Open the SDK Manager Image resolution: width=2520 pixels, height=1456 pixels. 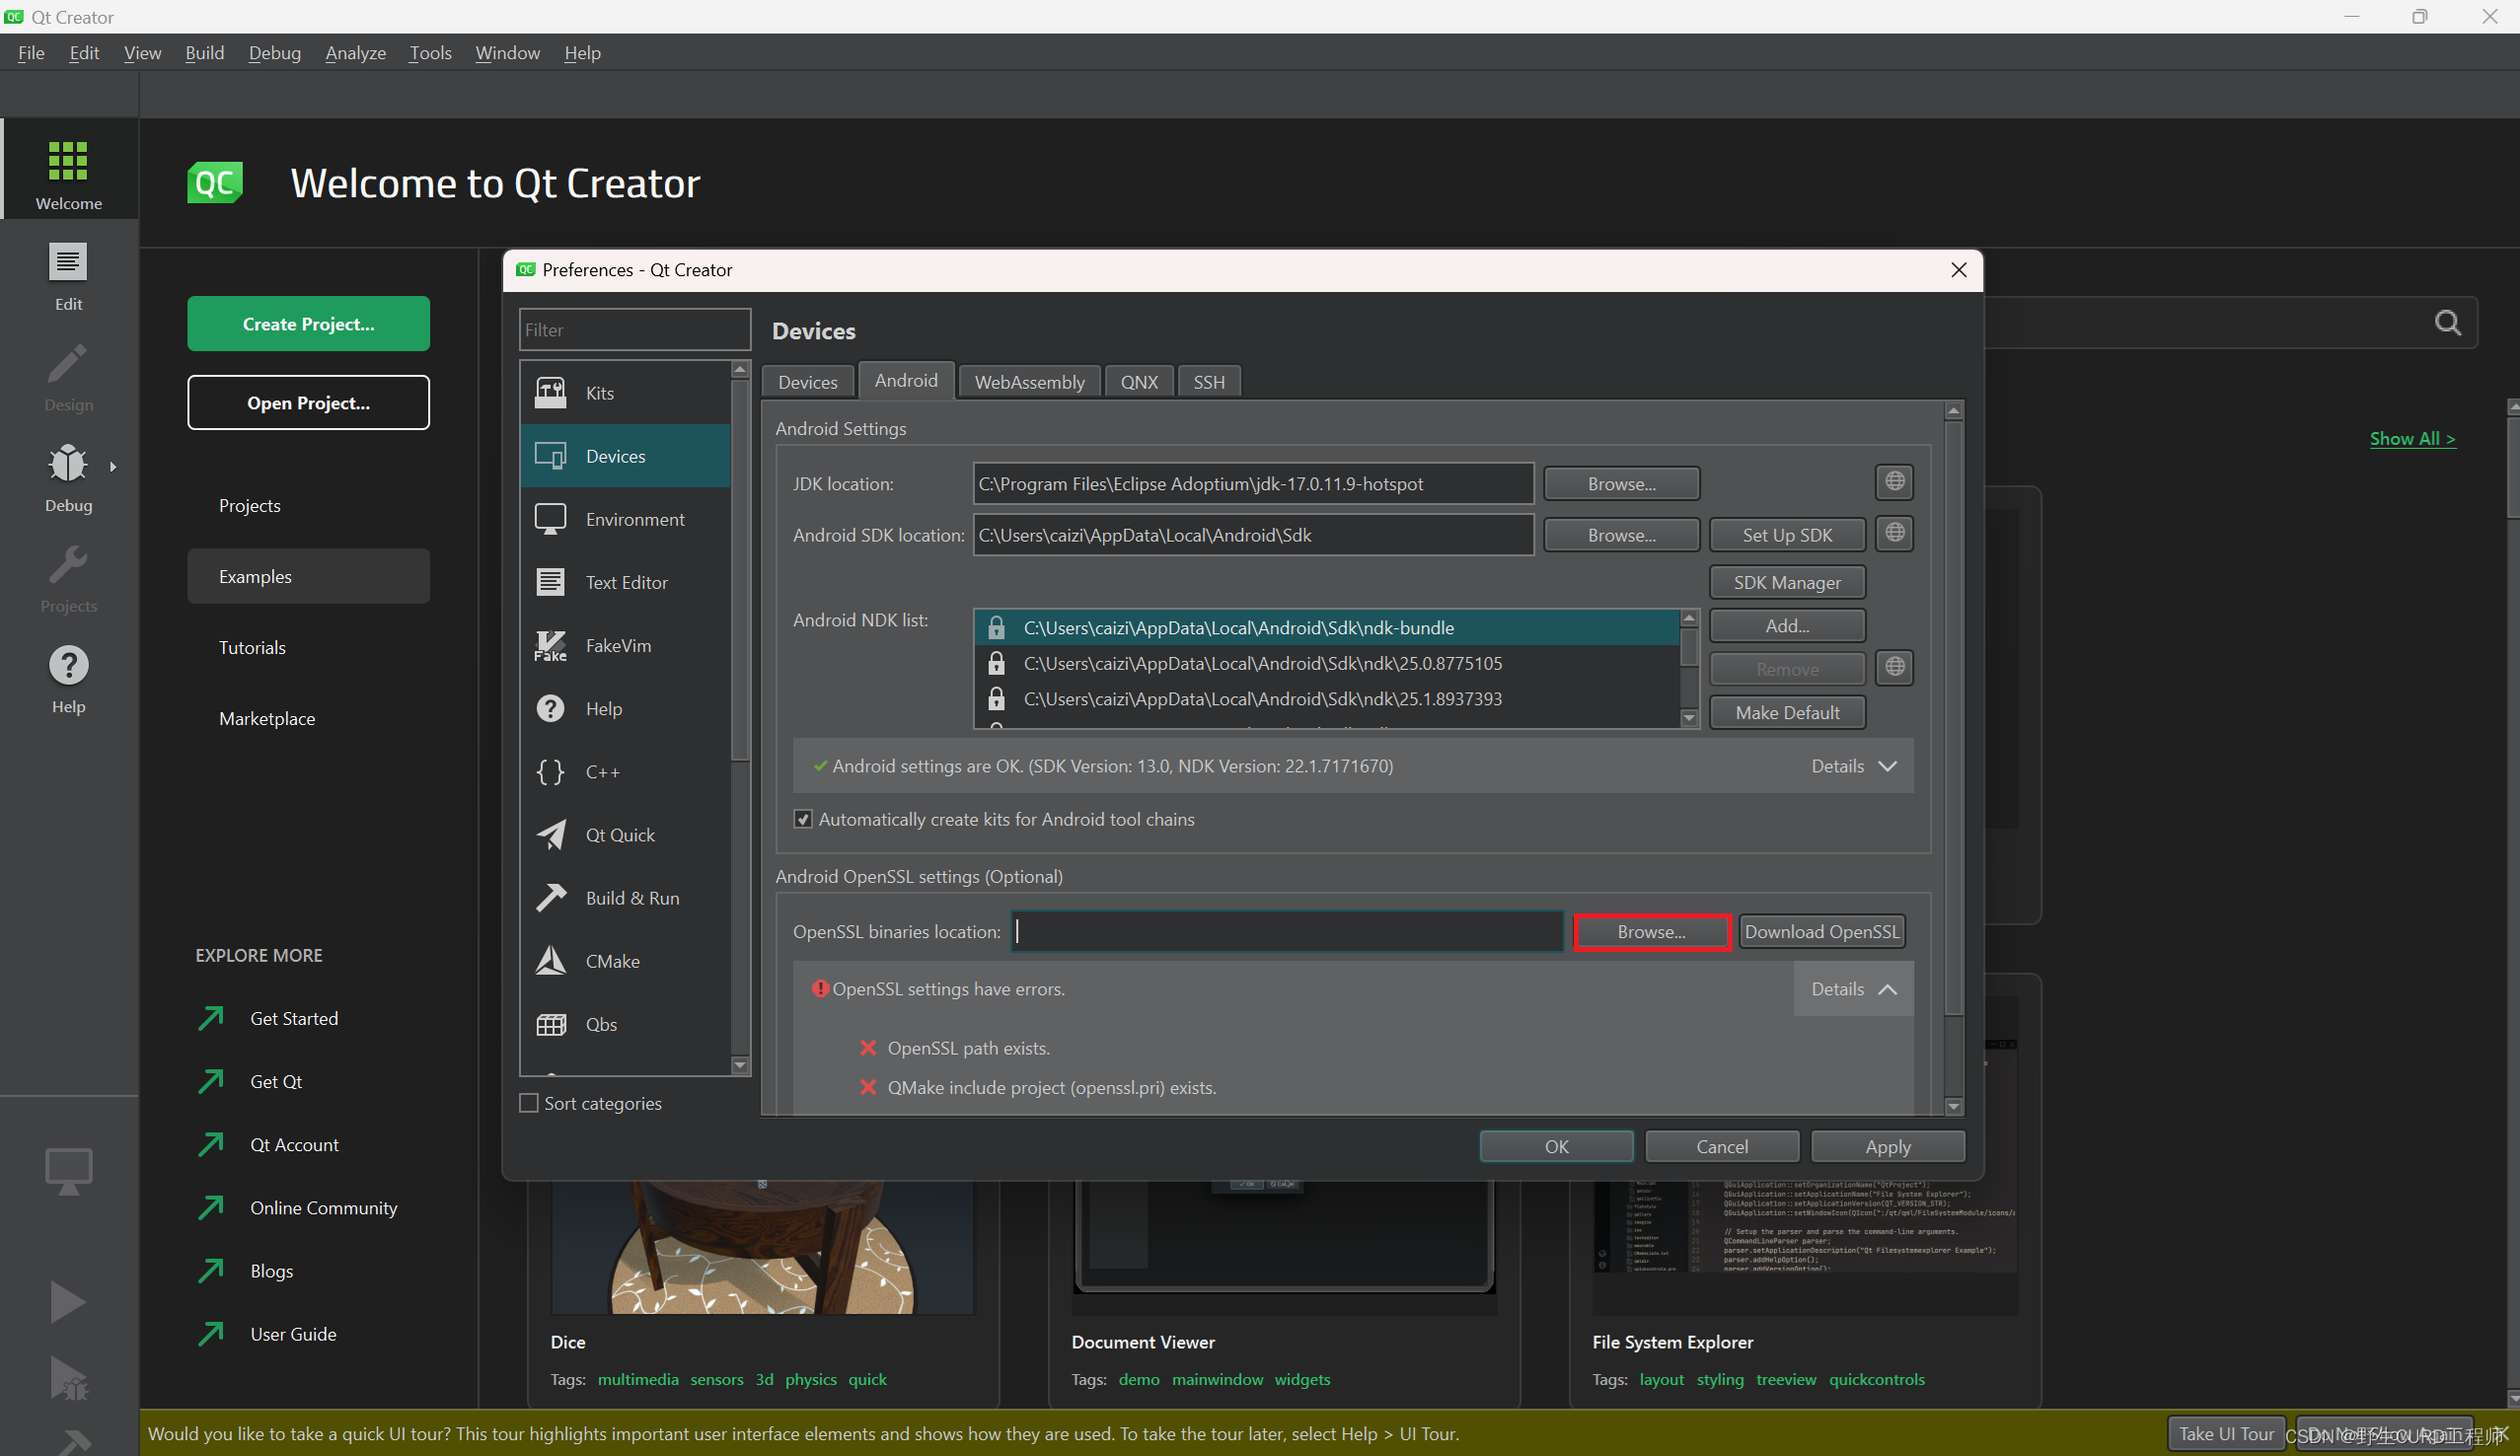tap(1787, 582)
